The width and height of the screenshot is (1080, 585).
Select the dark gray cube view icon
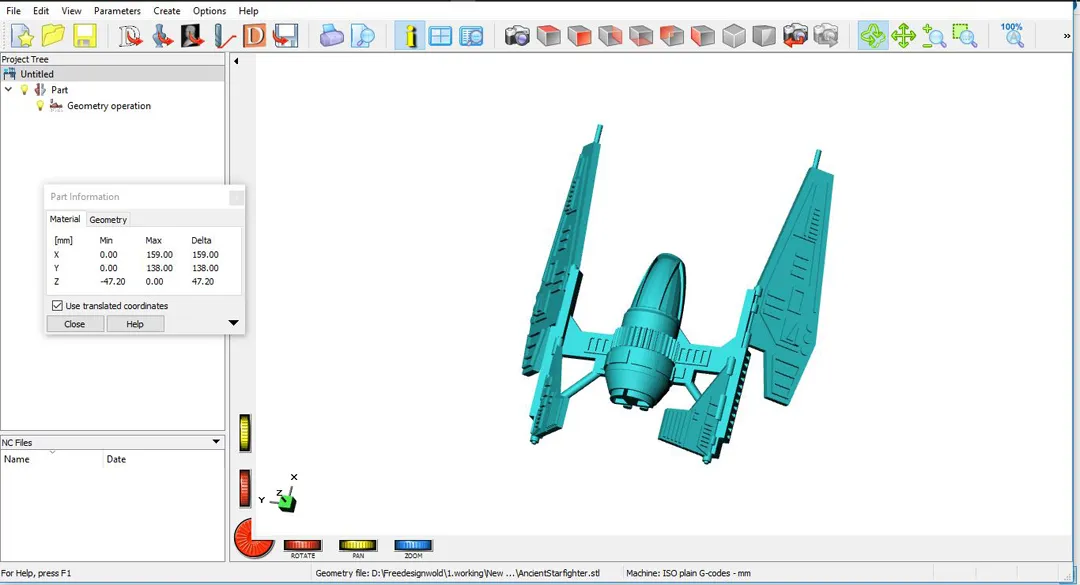coord(764,36)
